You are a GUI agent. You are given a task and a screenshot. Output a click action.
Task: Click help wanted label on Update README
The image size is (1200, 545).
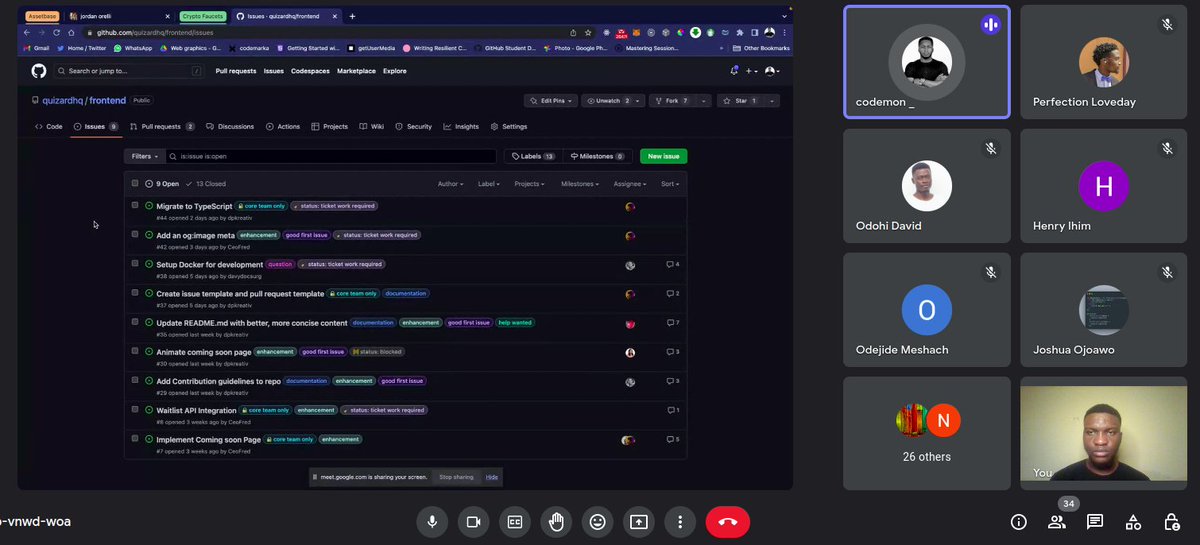(x=515, y=323)
